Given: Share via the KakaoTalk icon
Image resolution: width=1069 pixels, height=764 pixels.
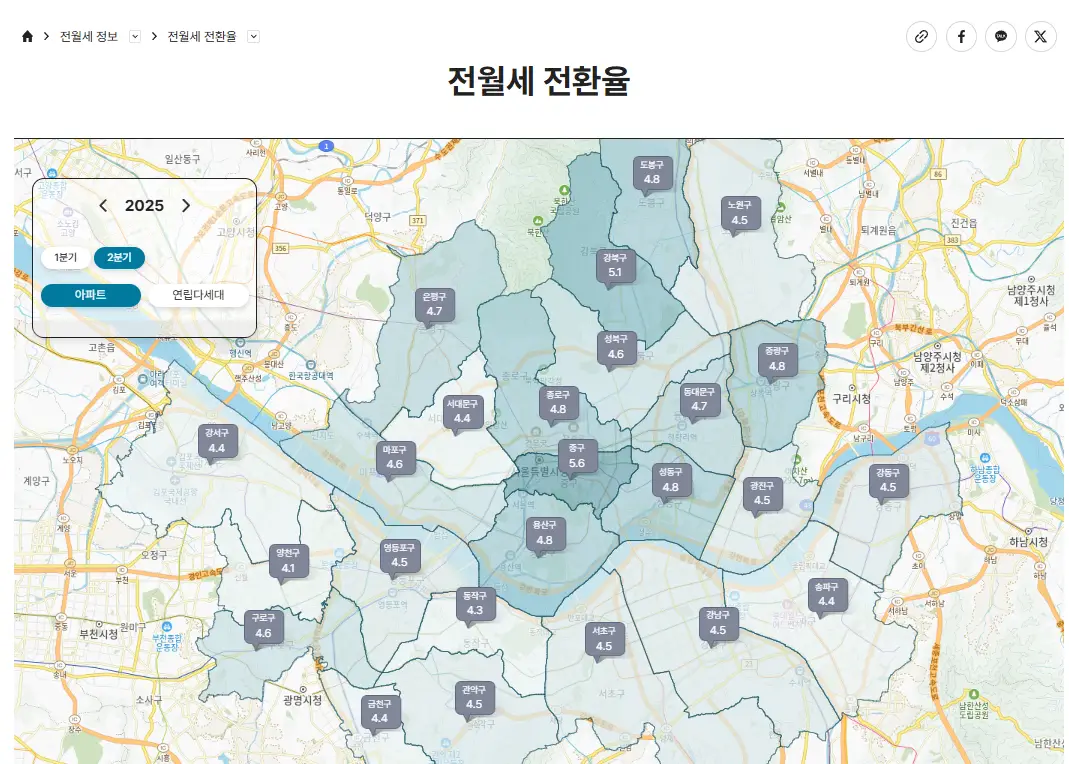Looking at the screenshot, I should click(x=1001, y=37).
